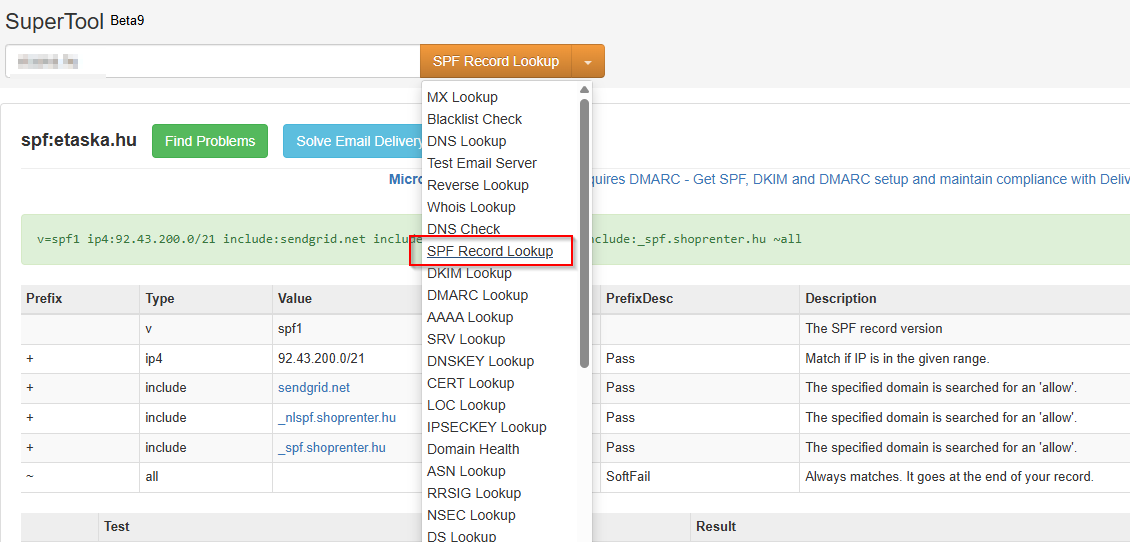Viewport: 1130px width, 542px height.
Task: Choose LOC Lookup entry
Action: coord(466,405)
